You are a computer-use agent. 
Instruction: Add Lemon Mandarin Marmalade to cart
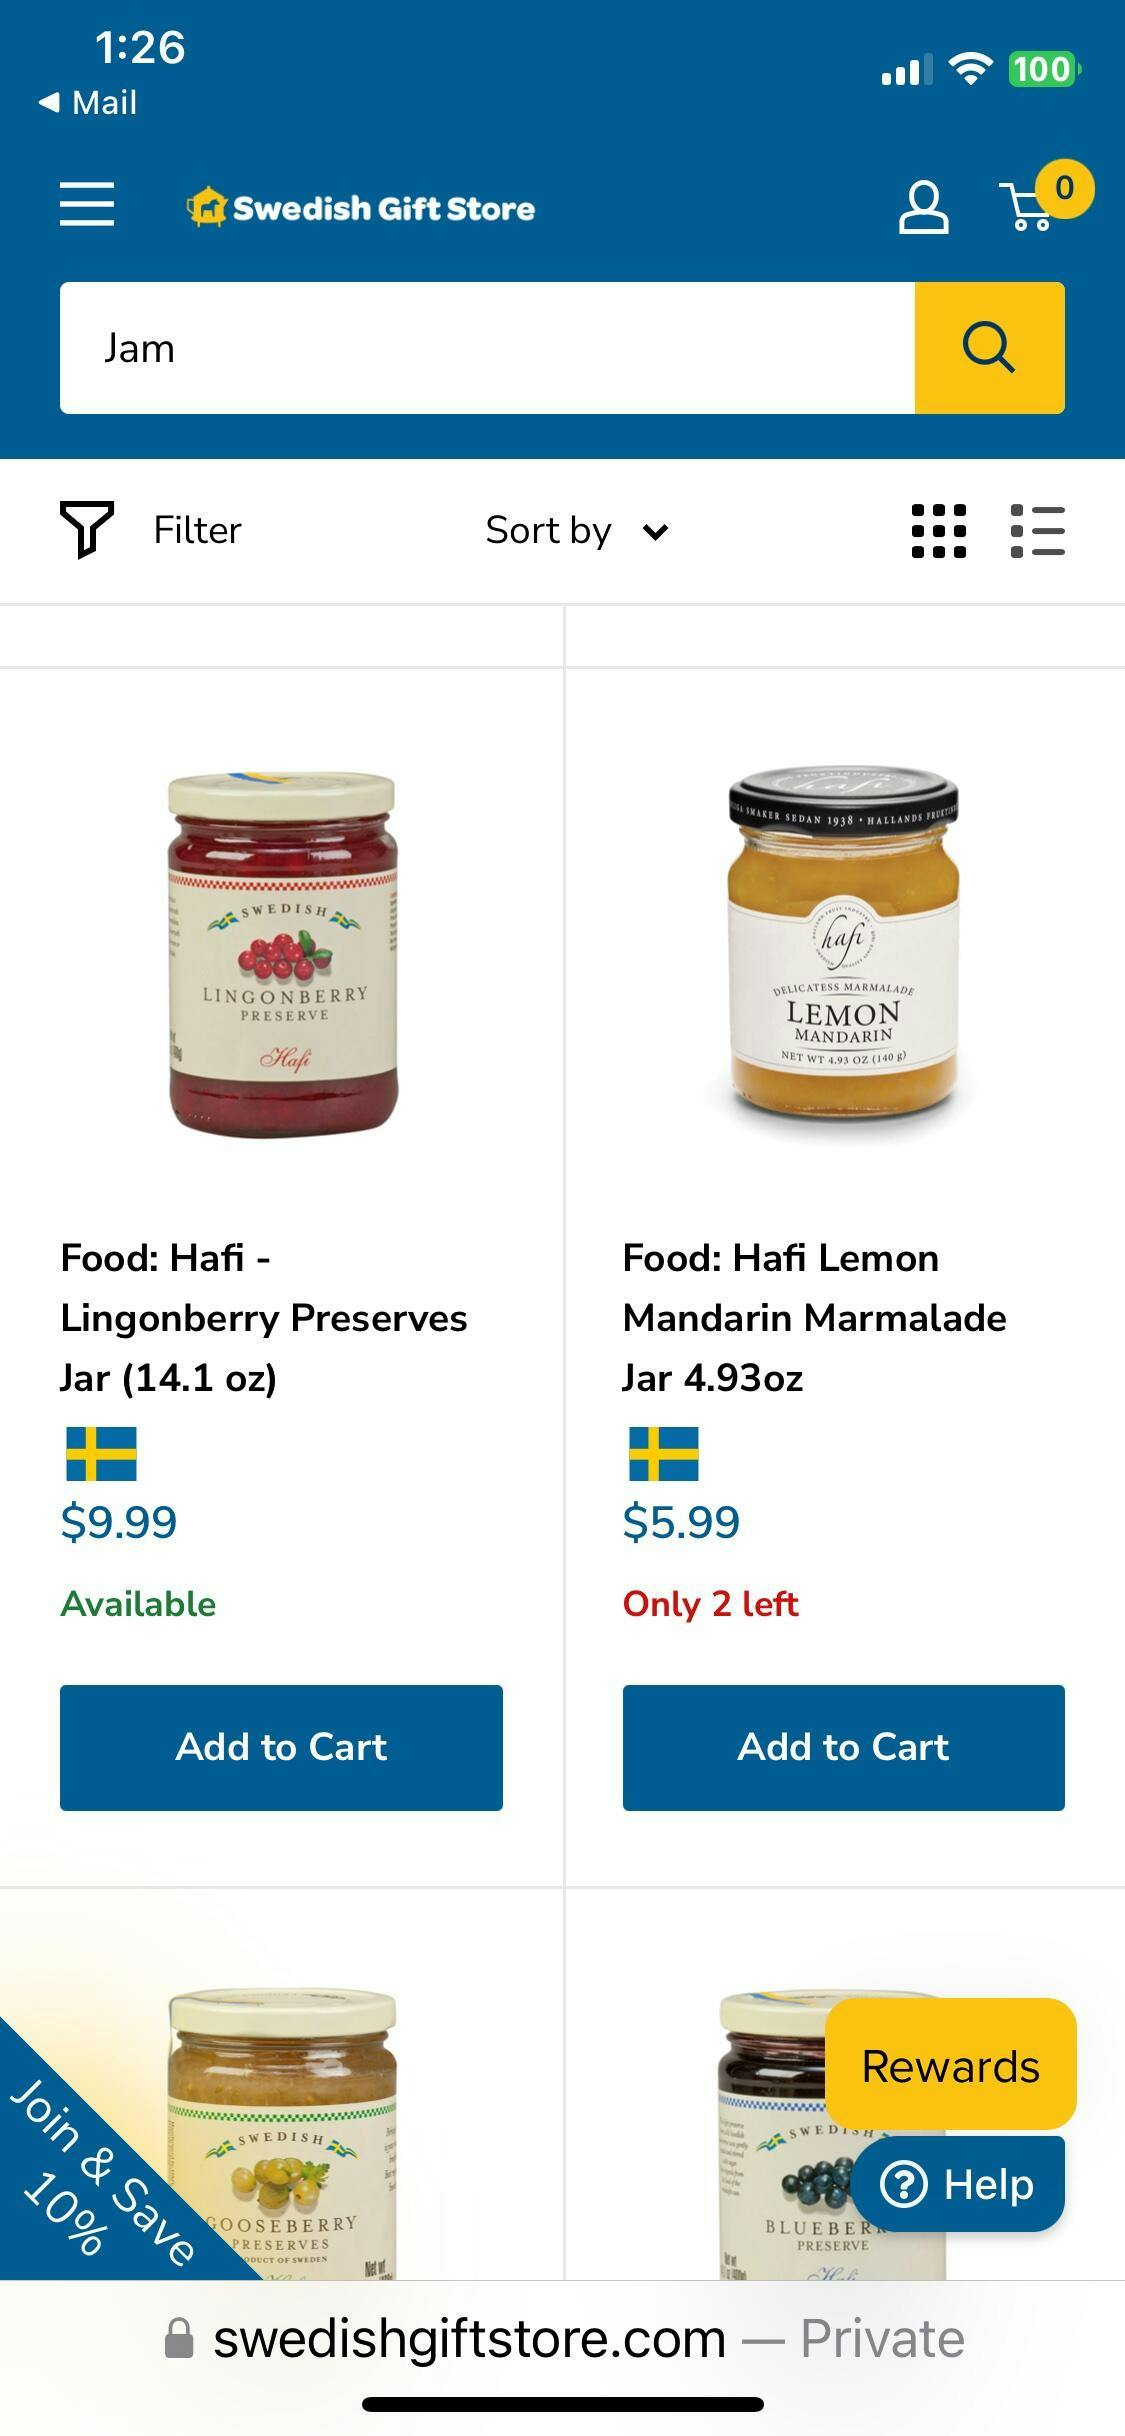843,1747
